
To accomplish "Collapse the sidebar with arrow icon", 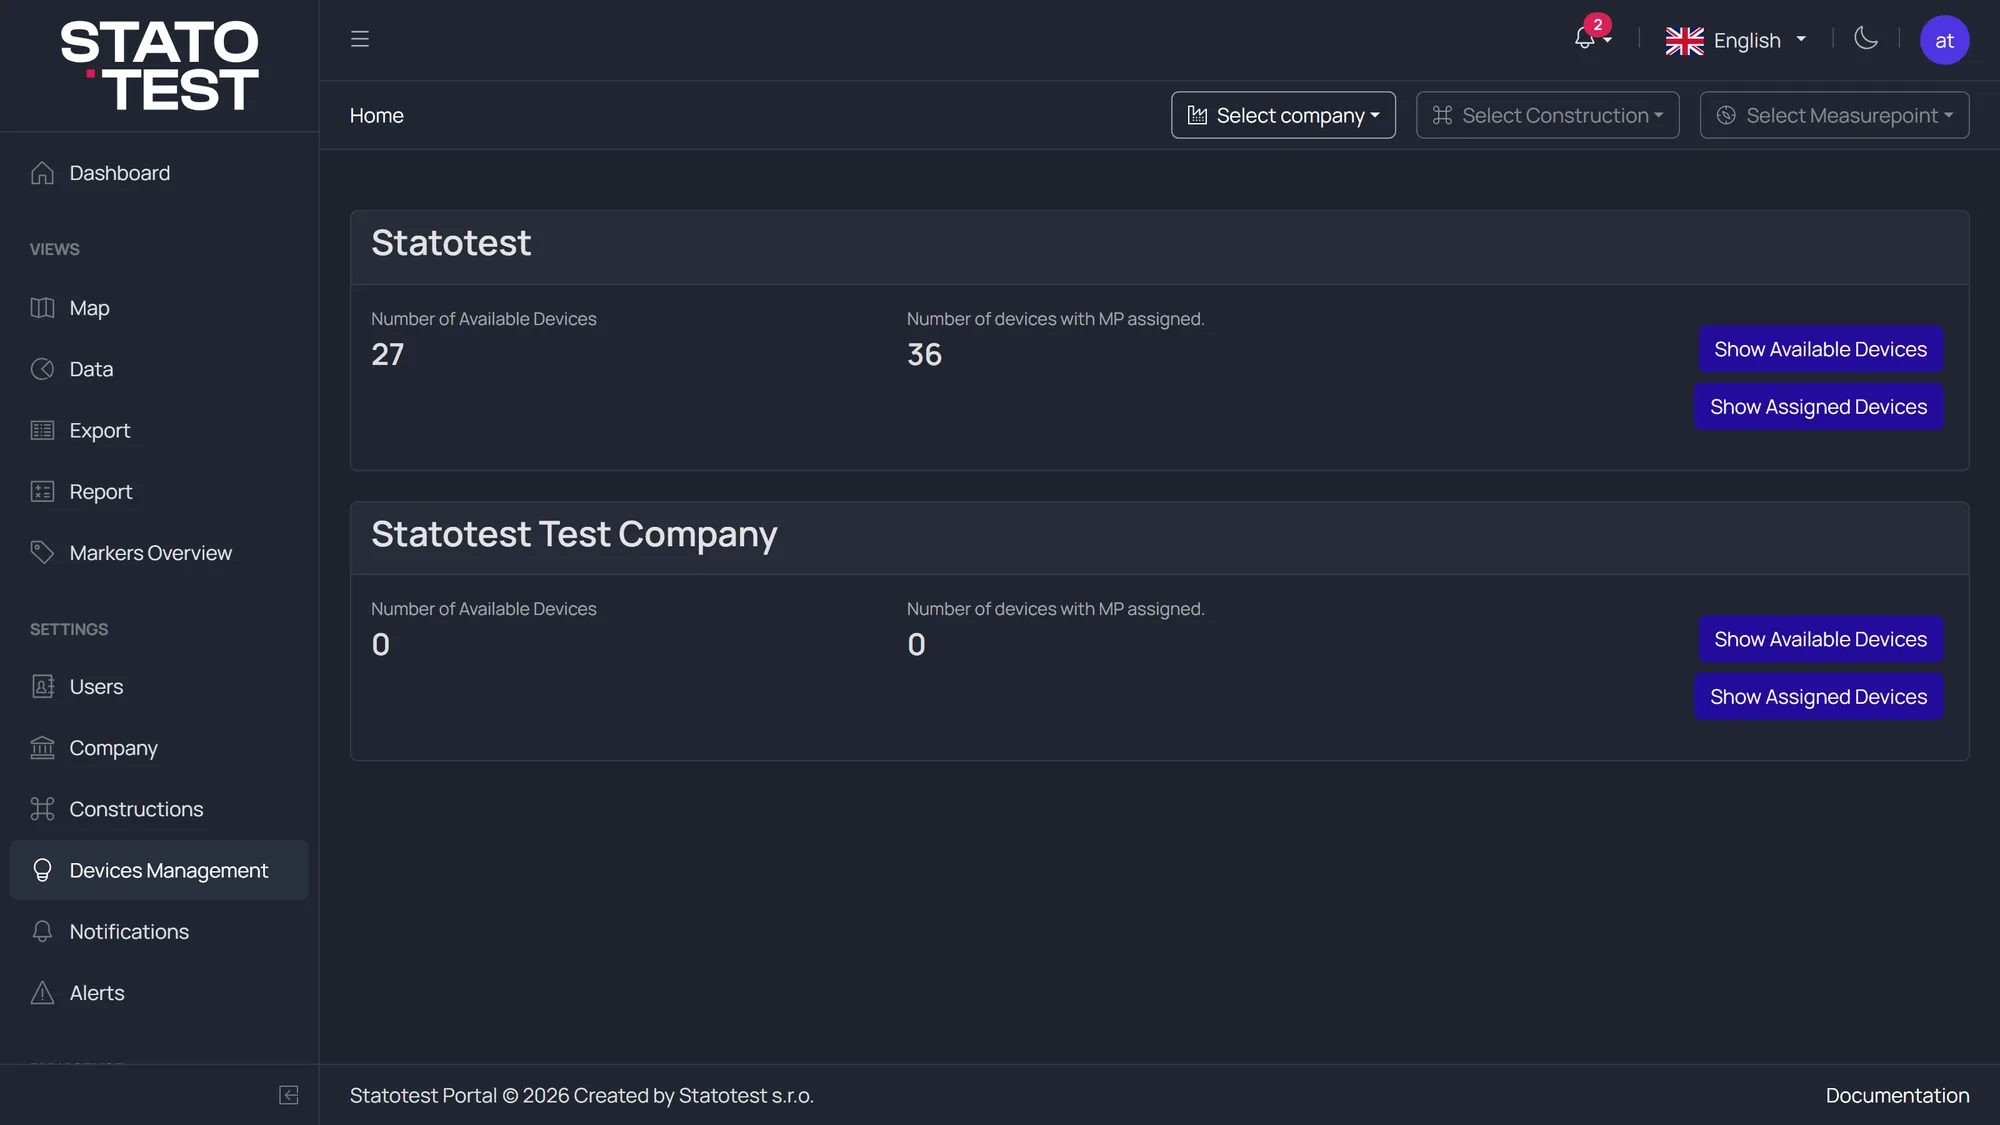I will pos(289,1095).
